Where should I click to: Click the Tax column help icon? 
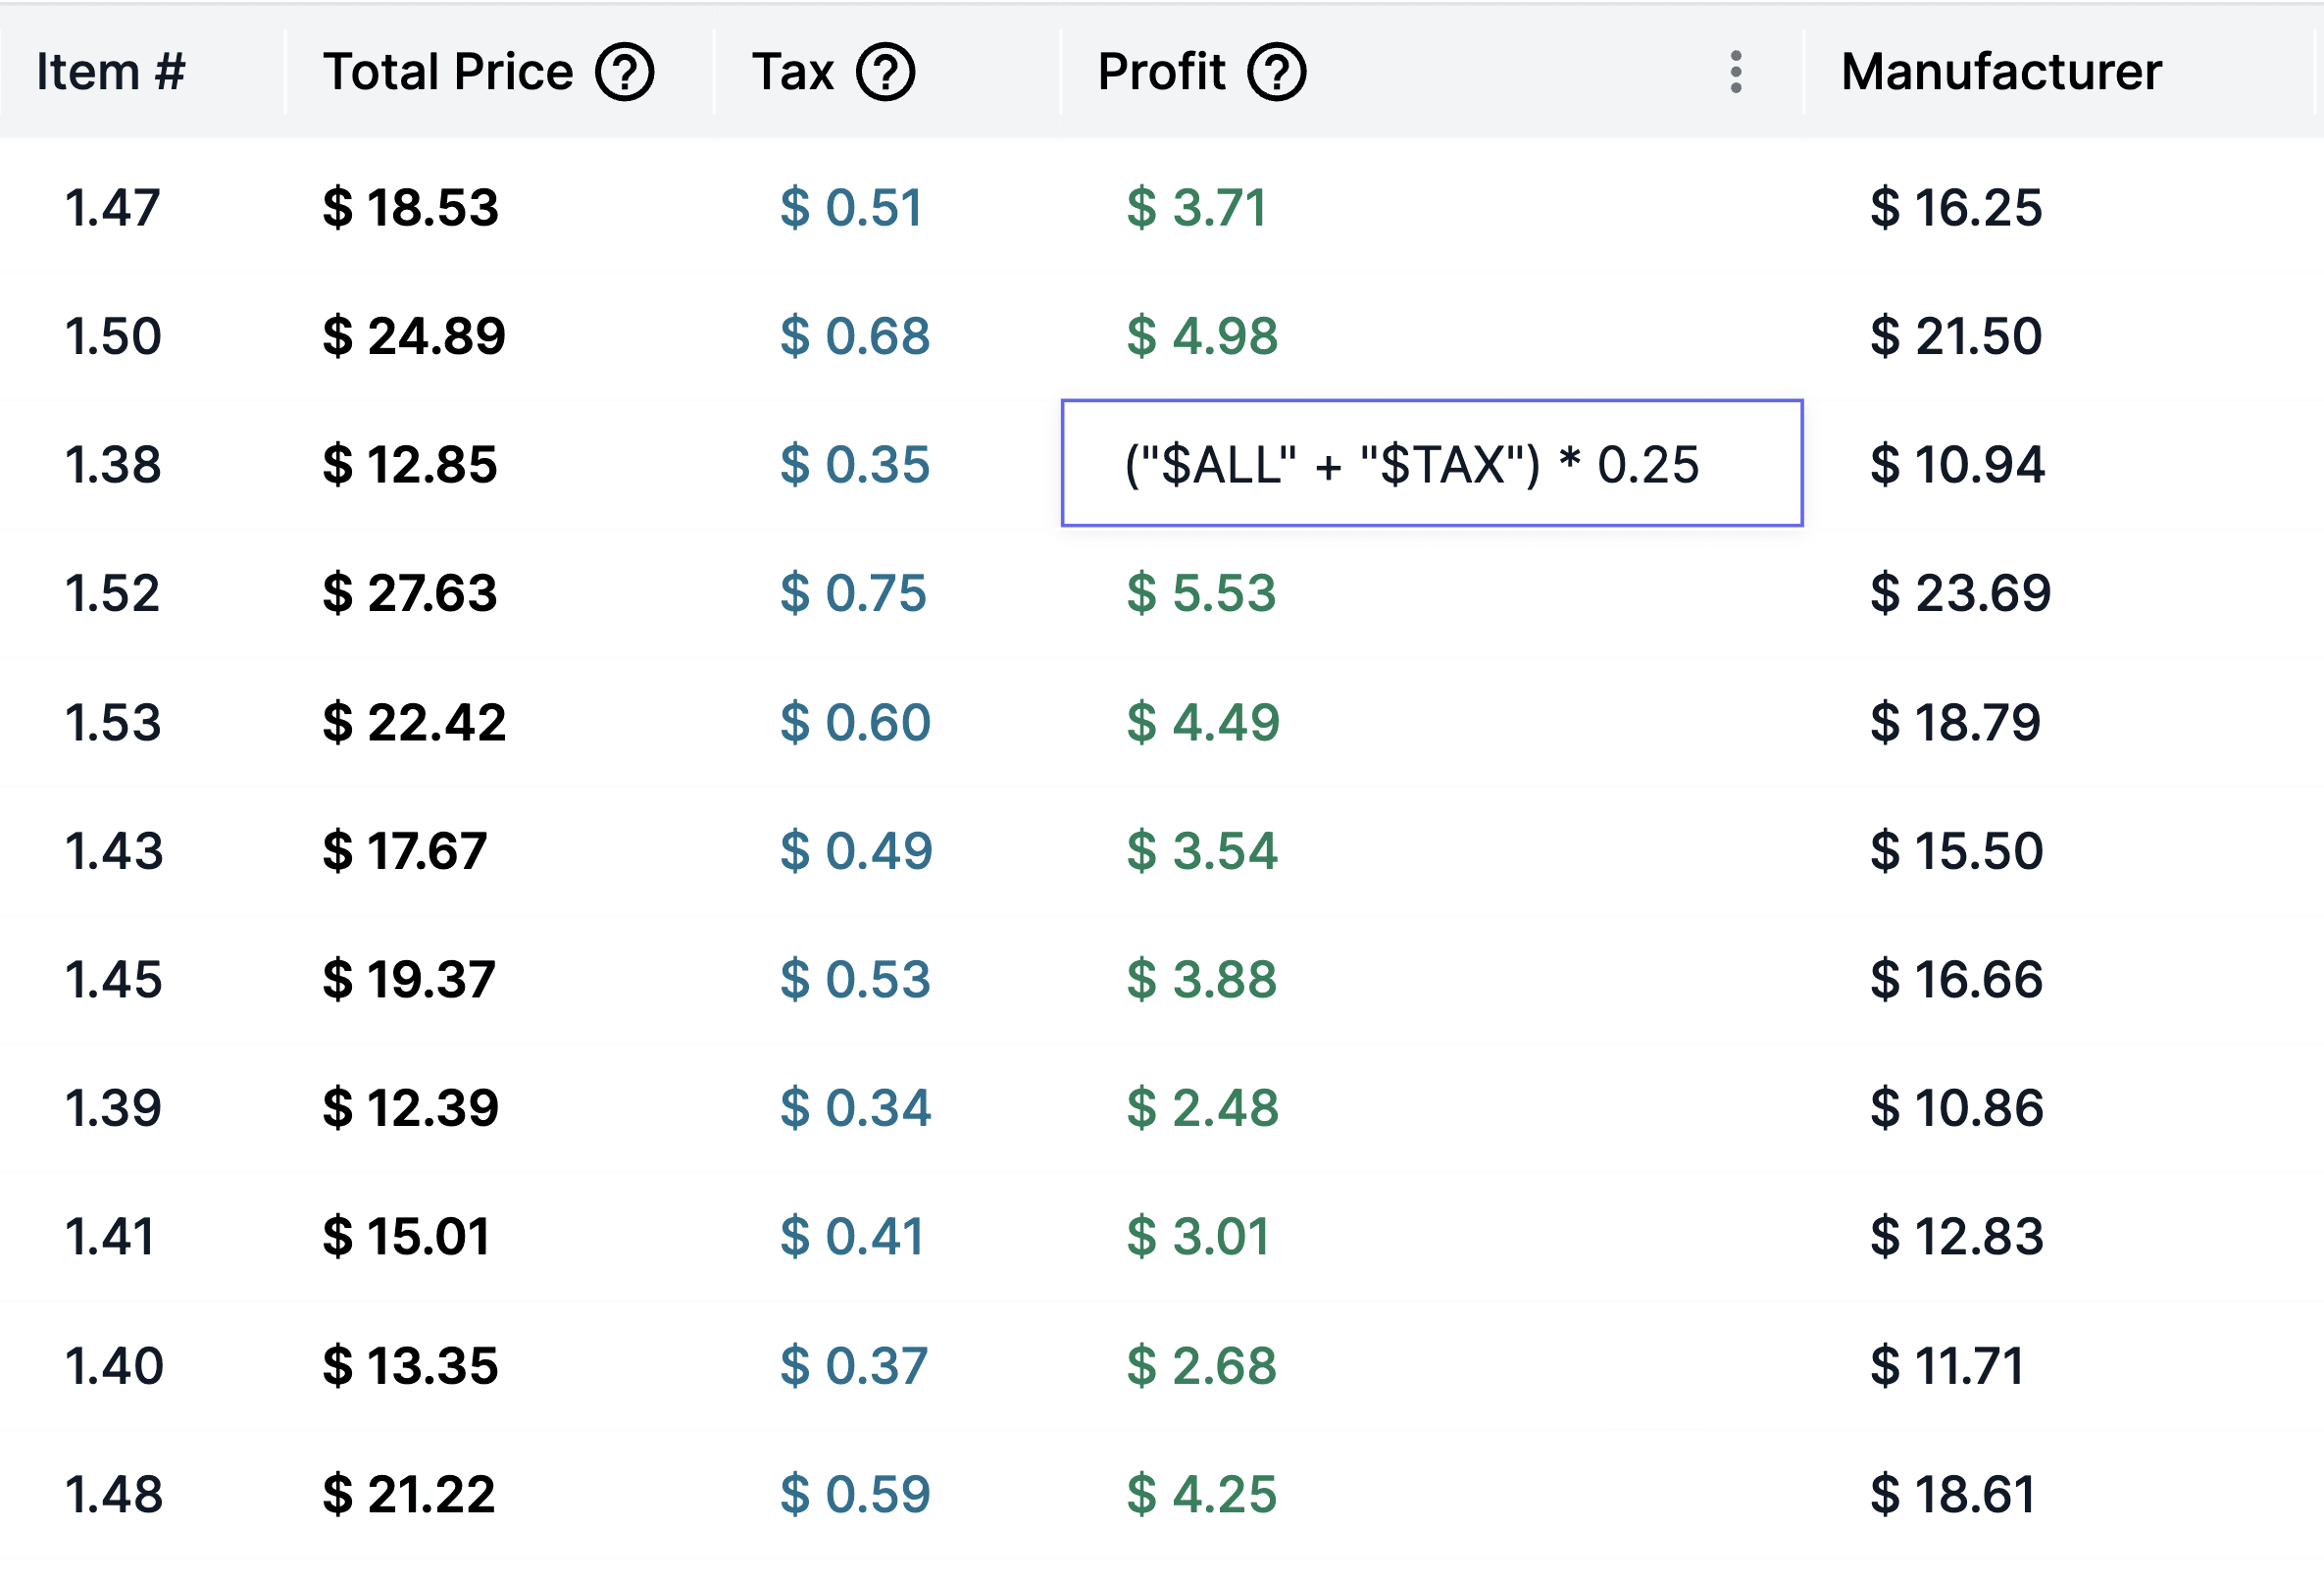pyautogui.click(x=885, y=72)
